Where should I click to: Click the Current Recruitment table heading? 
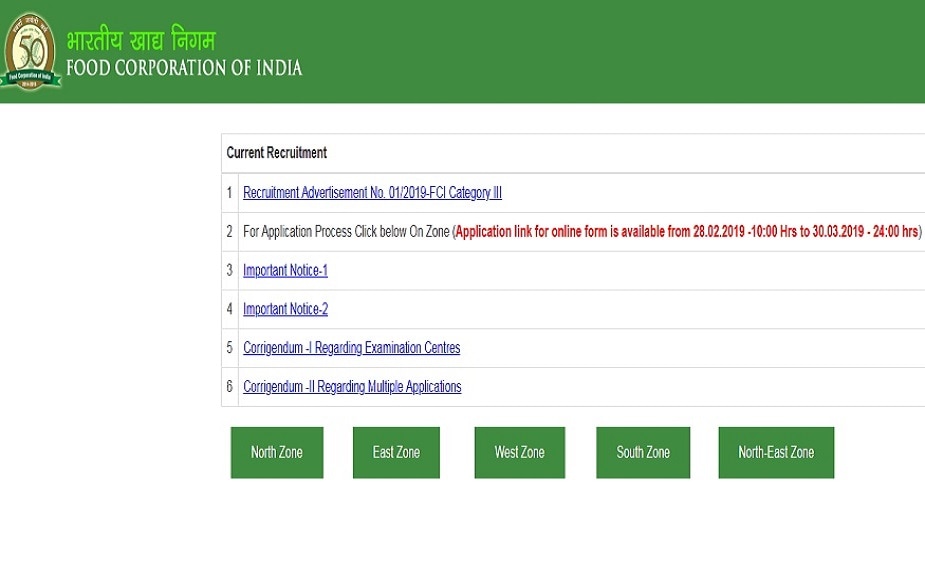[277, 153]
